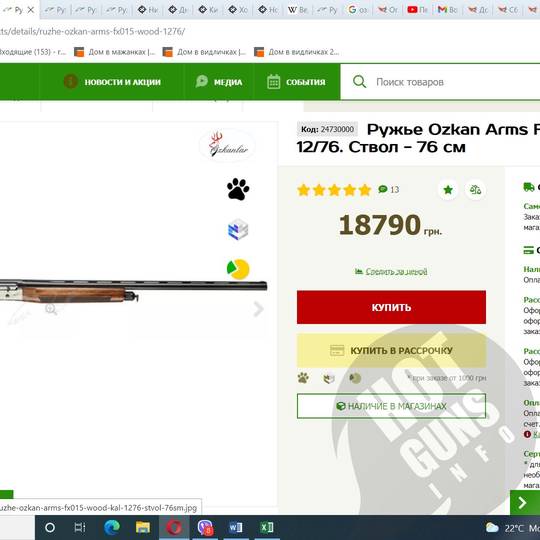The image size is (540, 540).
Task: Zoom product image with magnifier icon
Action: [51, 309]
